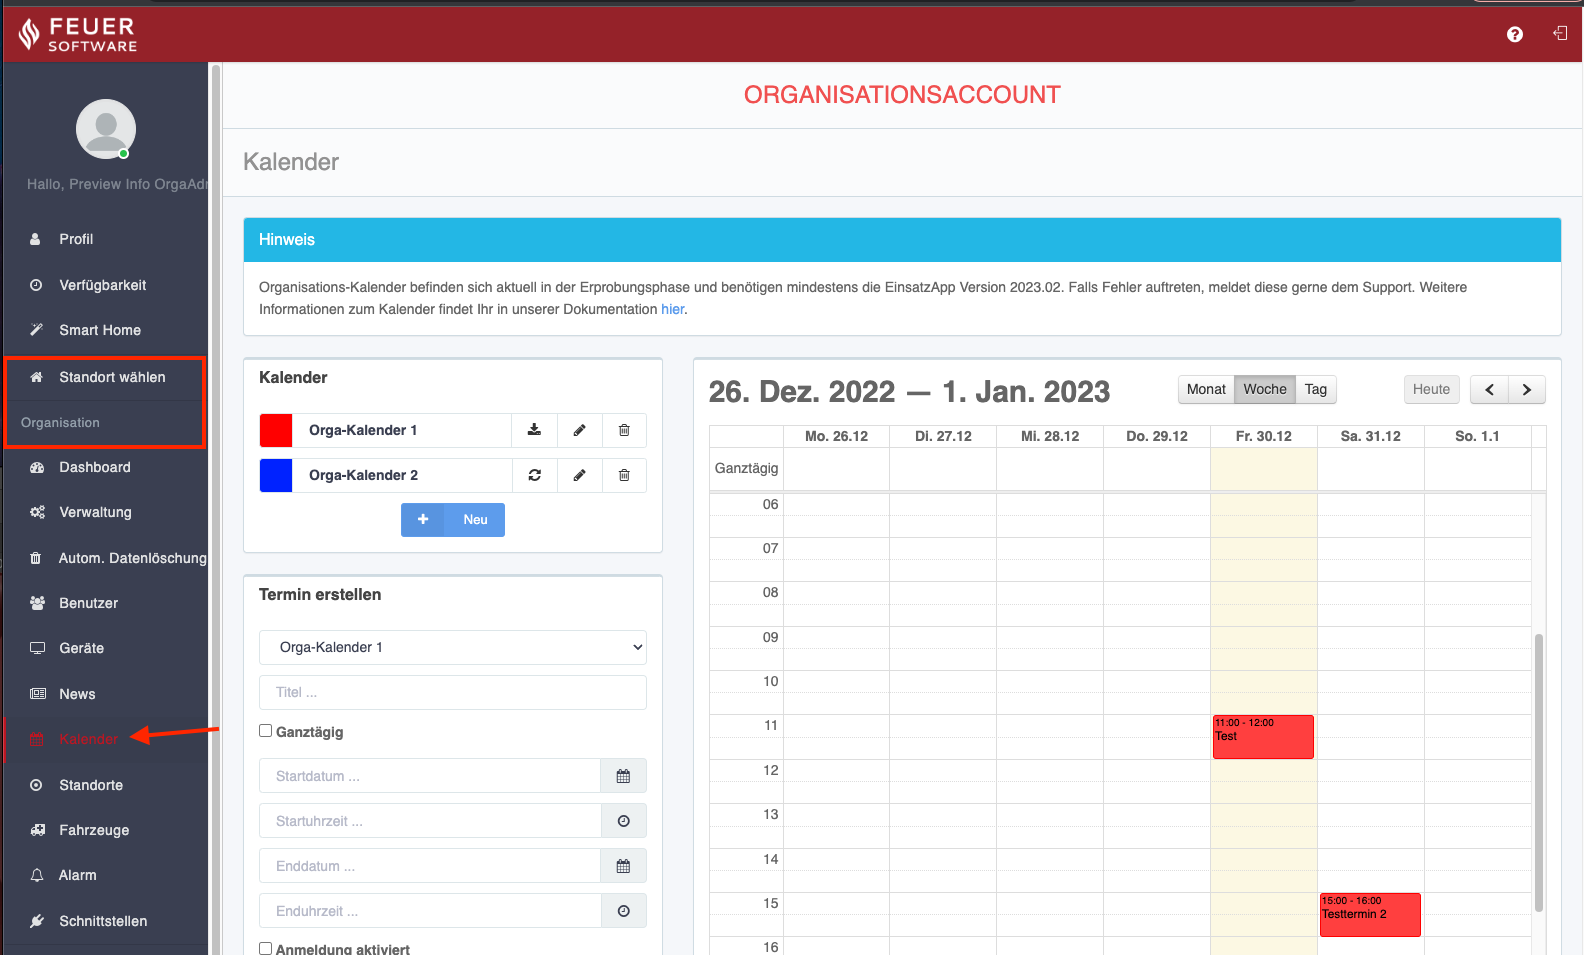The height and width of the screenshot is (955, 1584).
Task: Delete Orga-Kalender 2 using trash icon
Action: (x=624, y=475)
